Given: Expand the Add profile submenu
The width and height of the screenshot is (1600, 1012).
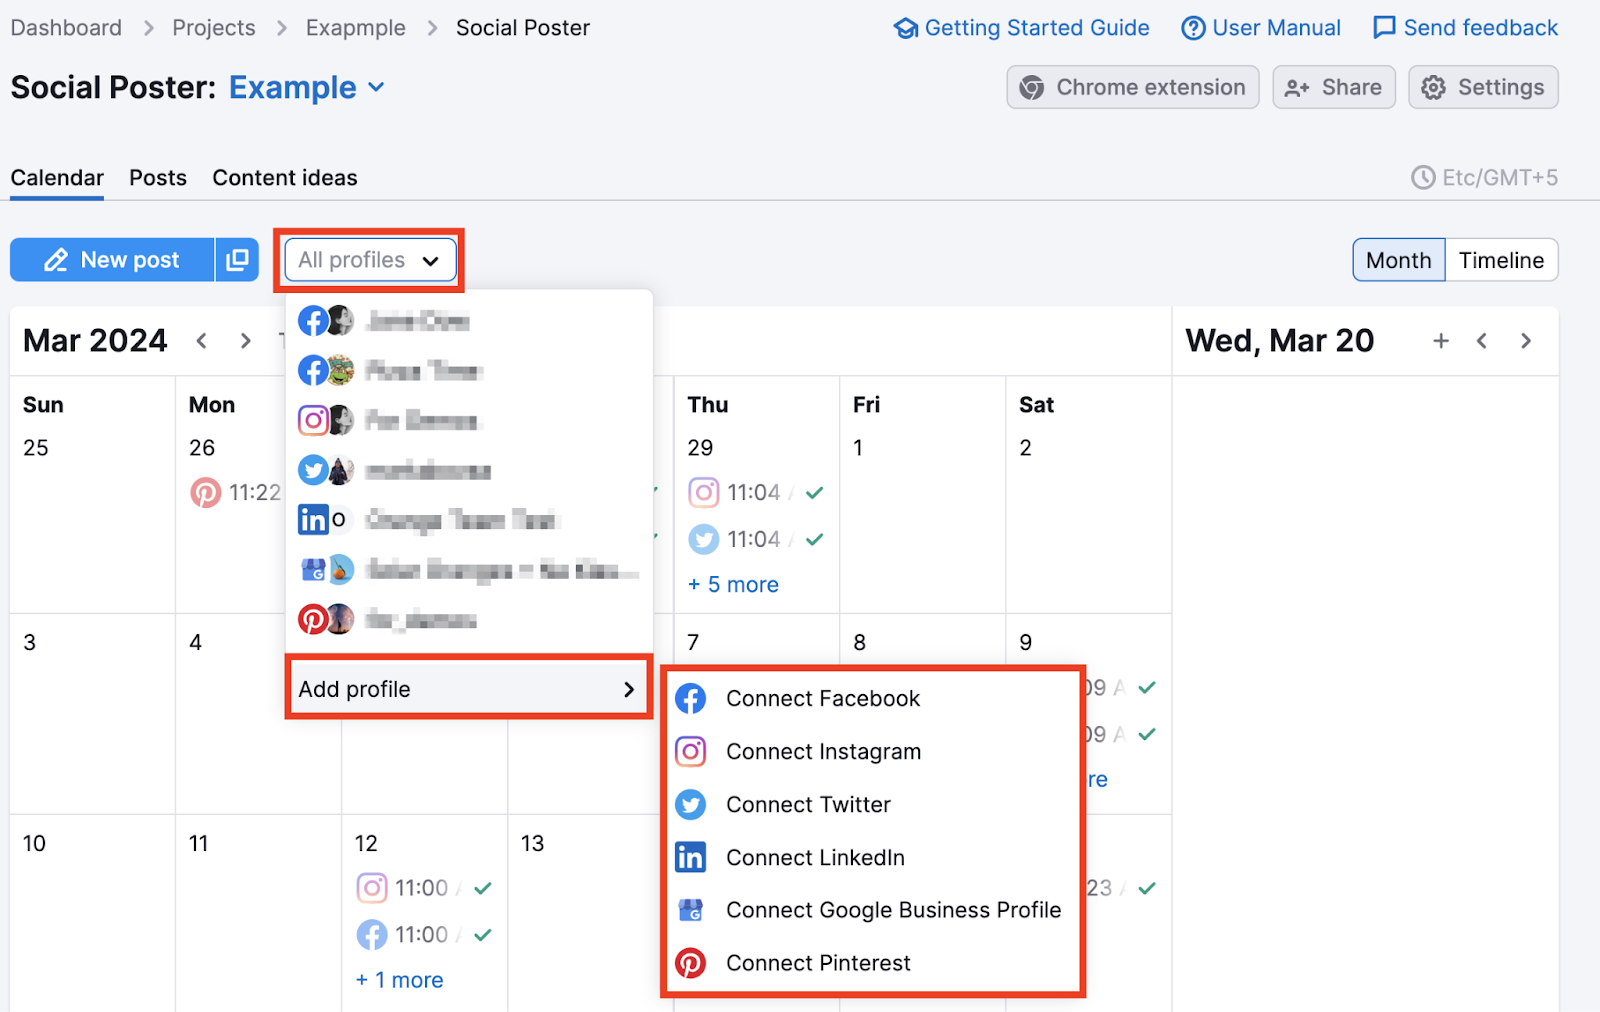Looking at the screenshot, I should (467, 689).
